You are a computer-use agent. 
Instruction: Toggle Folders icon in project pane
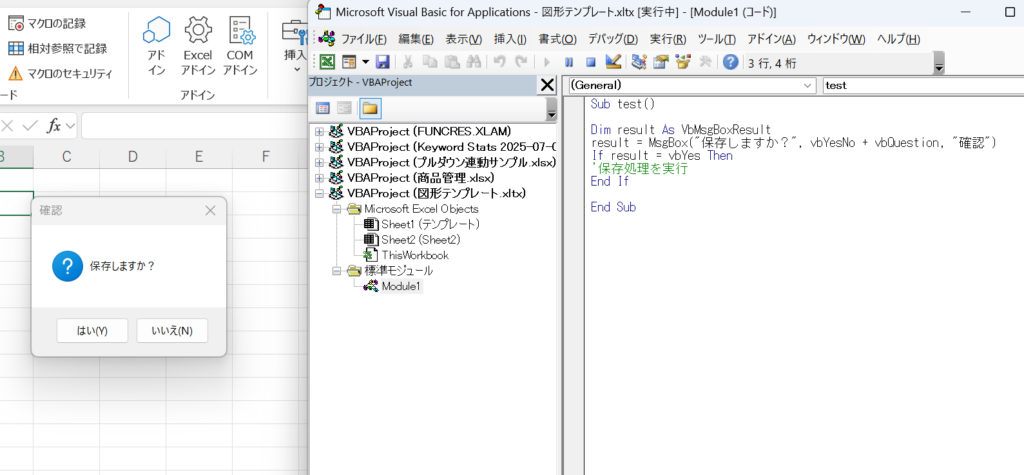[x=370, y=108]
